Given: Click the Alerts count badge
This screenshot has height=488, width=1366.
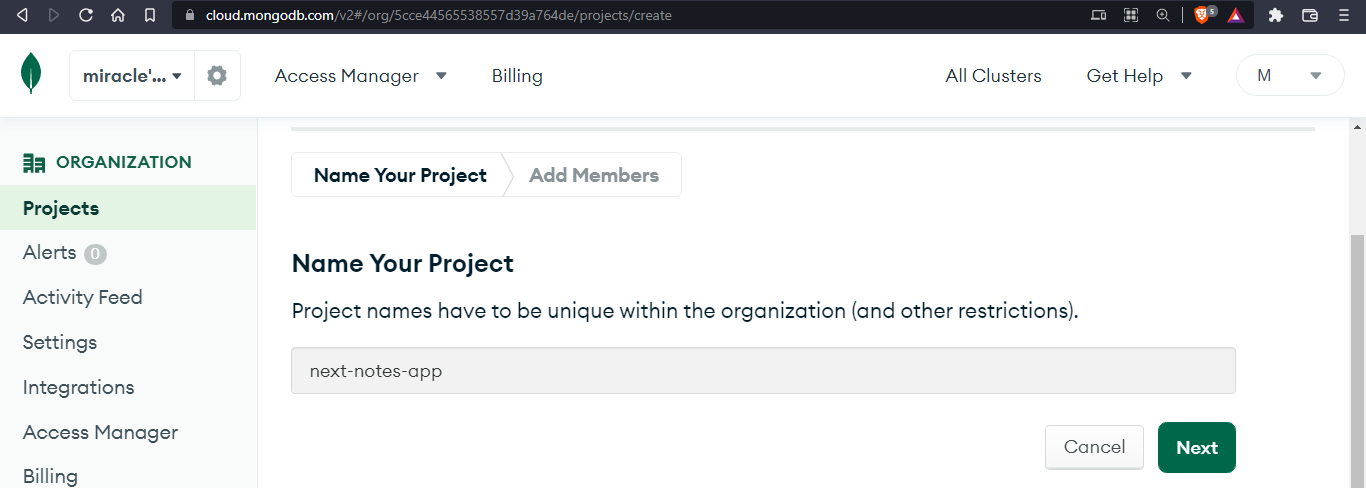Looking at the screenshot, I should (95, 254).
